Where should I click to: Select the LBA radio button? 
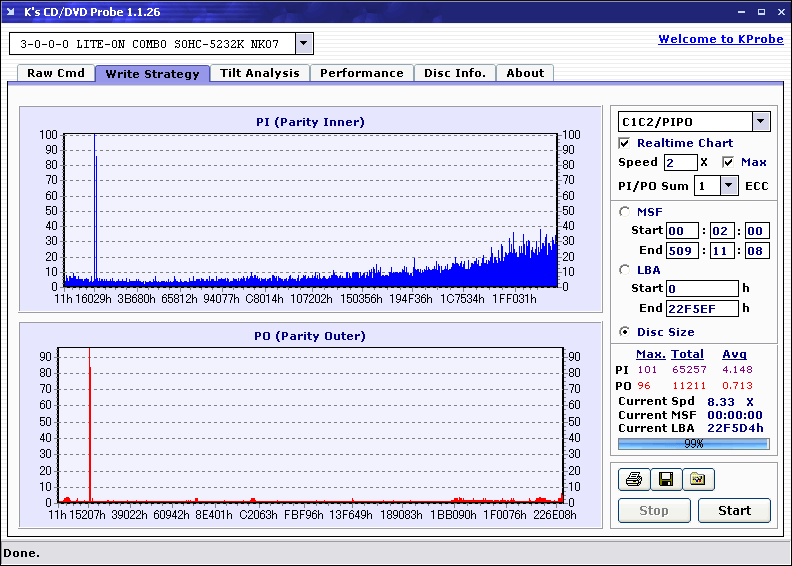(x=625, y=269)
